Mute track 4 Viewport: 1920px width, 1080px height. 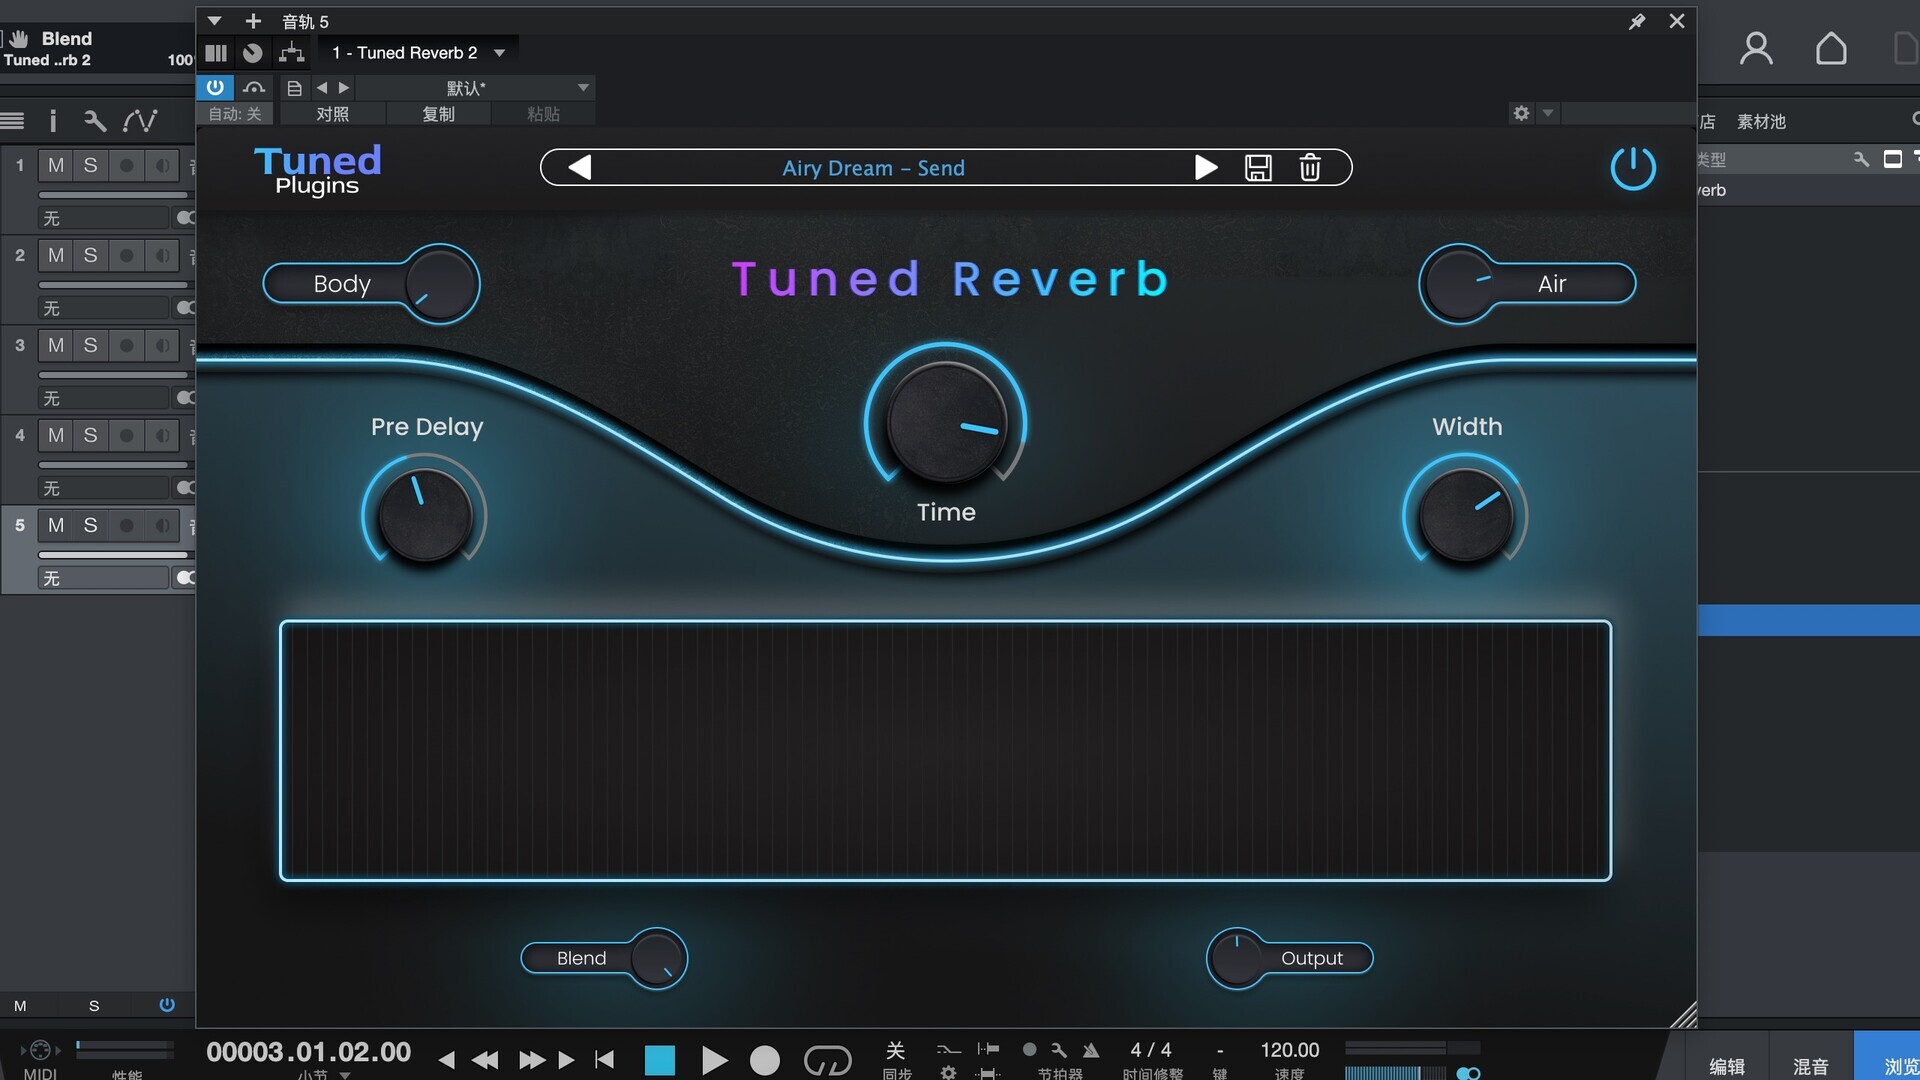(56, 435)
